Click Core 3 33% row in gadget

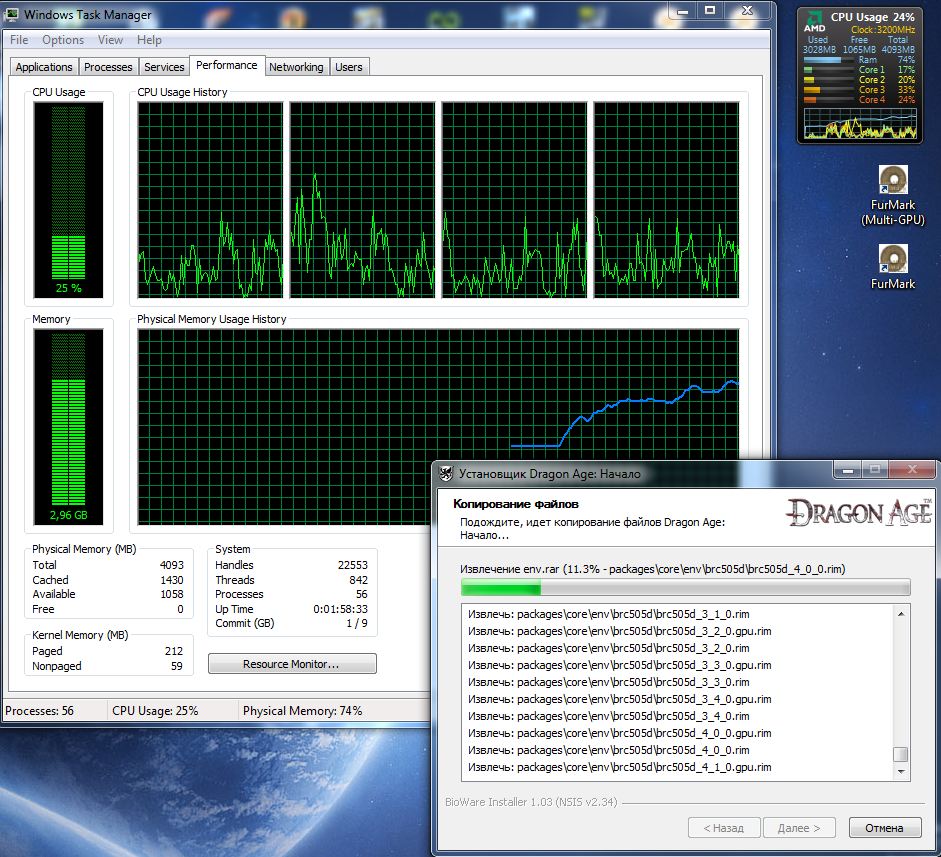point(859,89)
